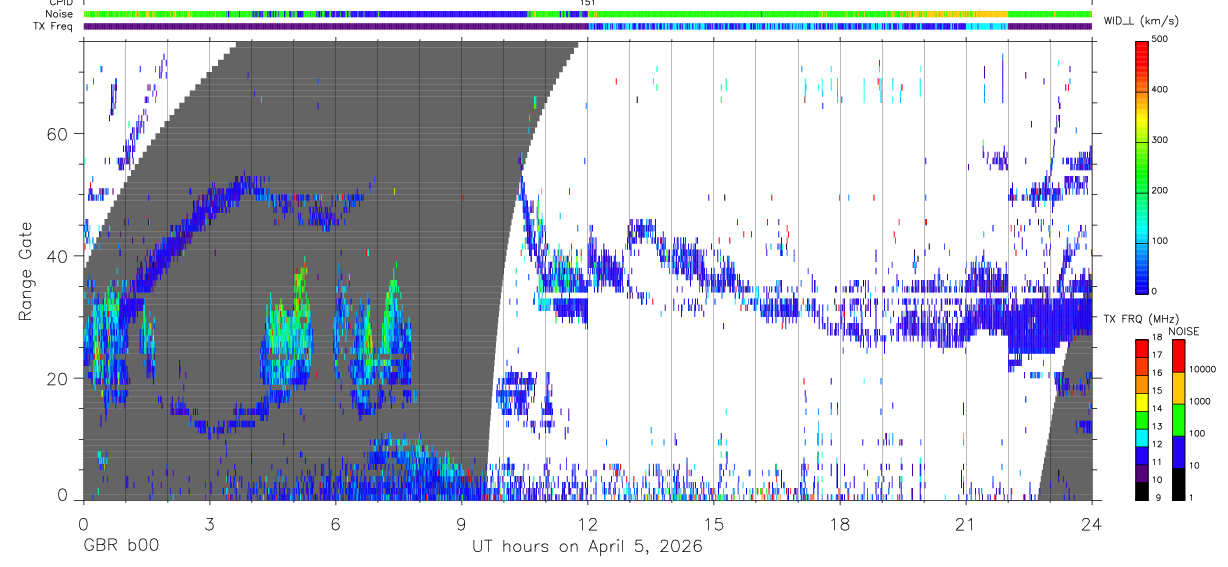Select the 100 tick on the width scale
The height and width of the screenshot is (567, 1228).
point(1161,241)
